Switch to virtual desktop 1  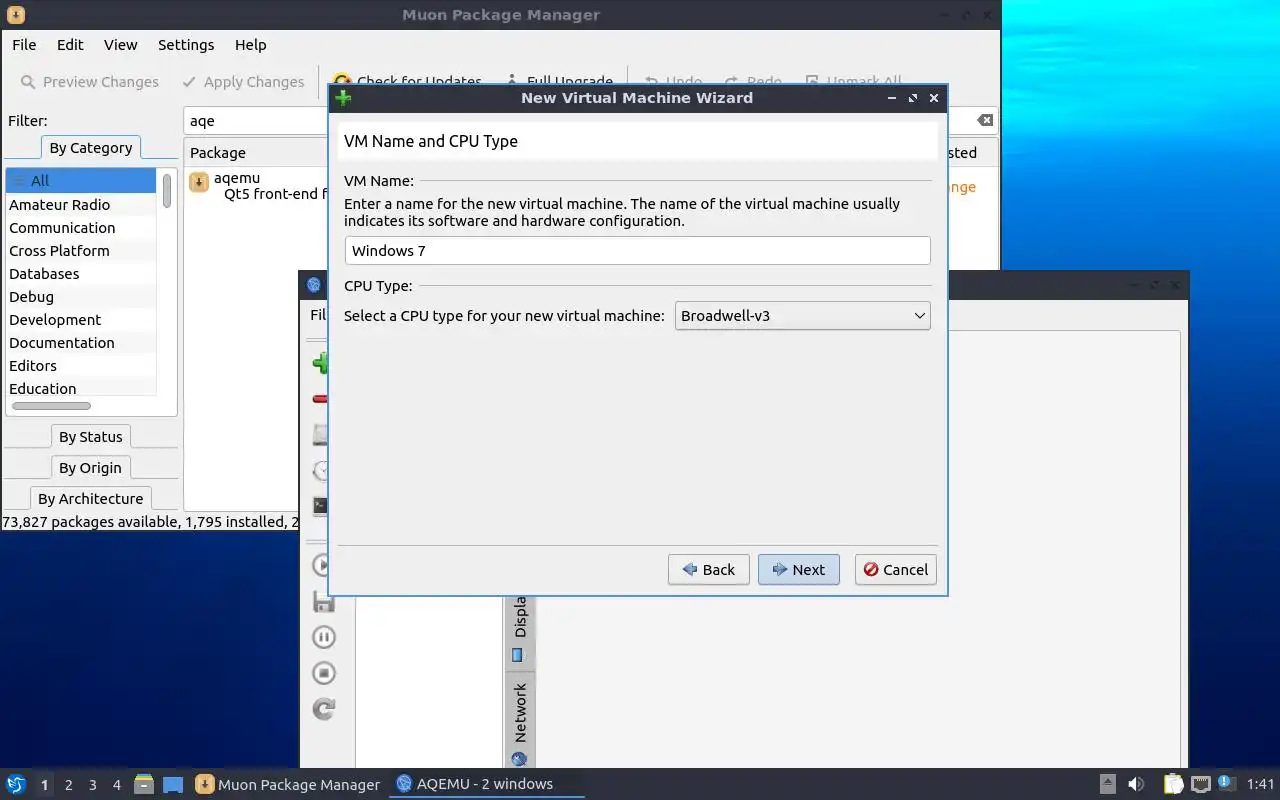45,785
